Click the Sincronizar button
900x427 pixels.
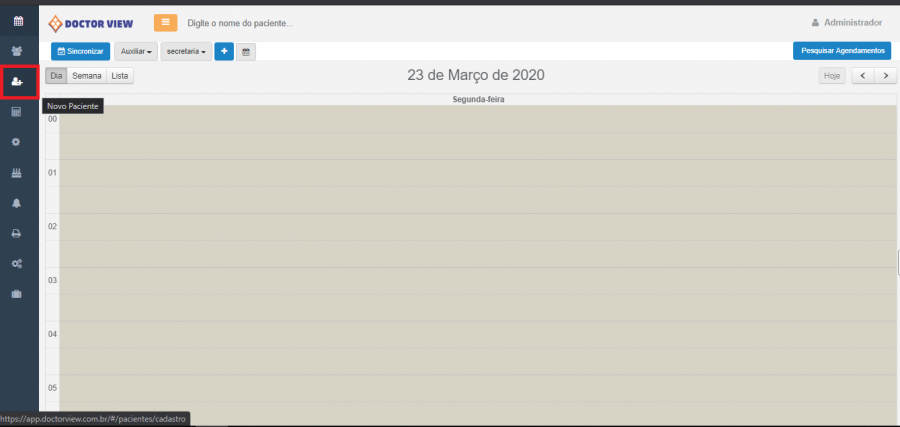tap(80, 52)
